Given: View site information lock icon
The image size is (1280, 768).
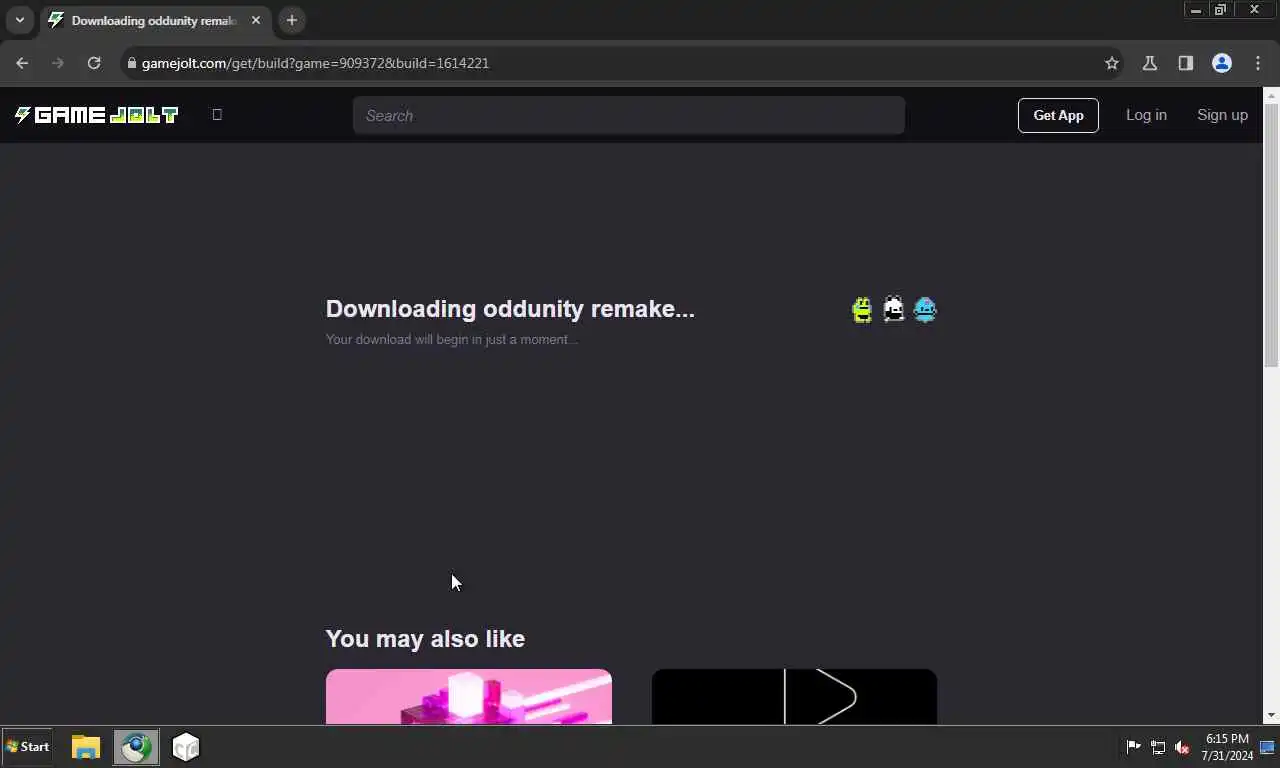Looking at the screenshot, I should tap(131, 63).
